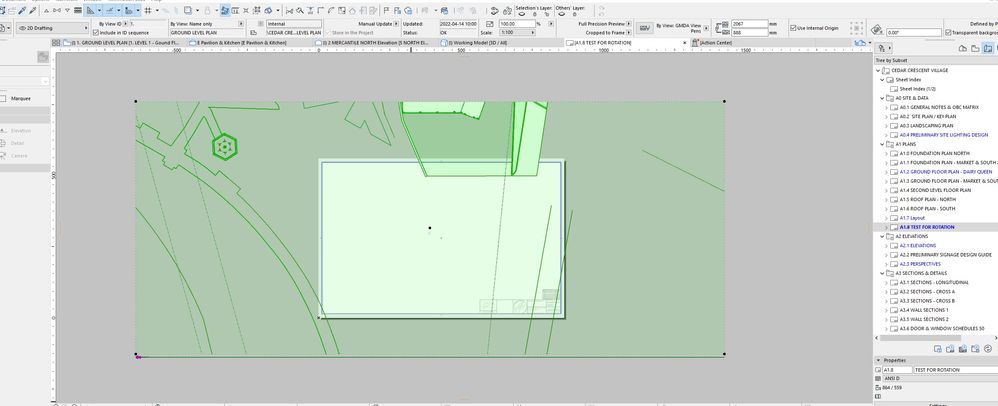Switch to GROUND LEVEL PLAN tab

[122, 43]
